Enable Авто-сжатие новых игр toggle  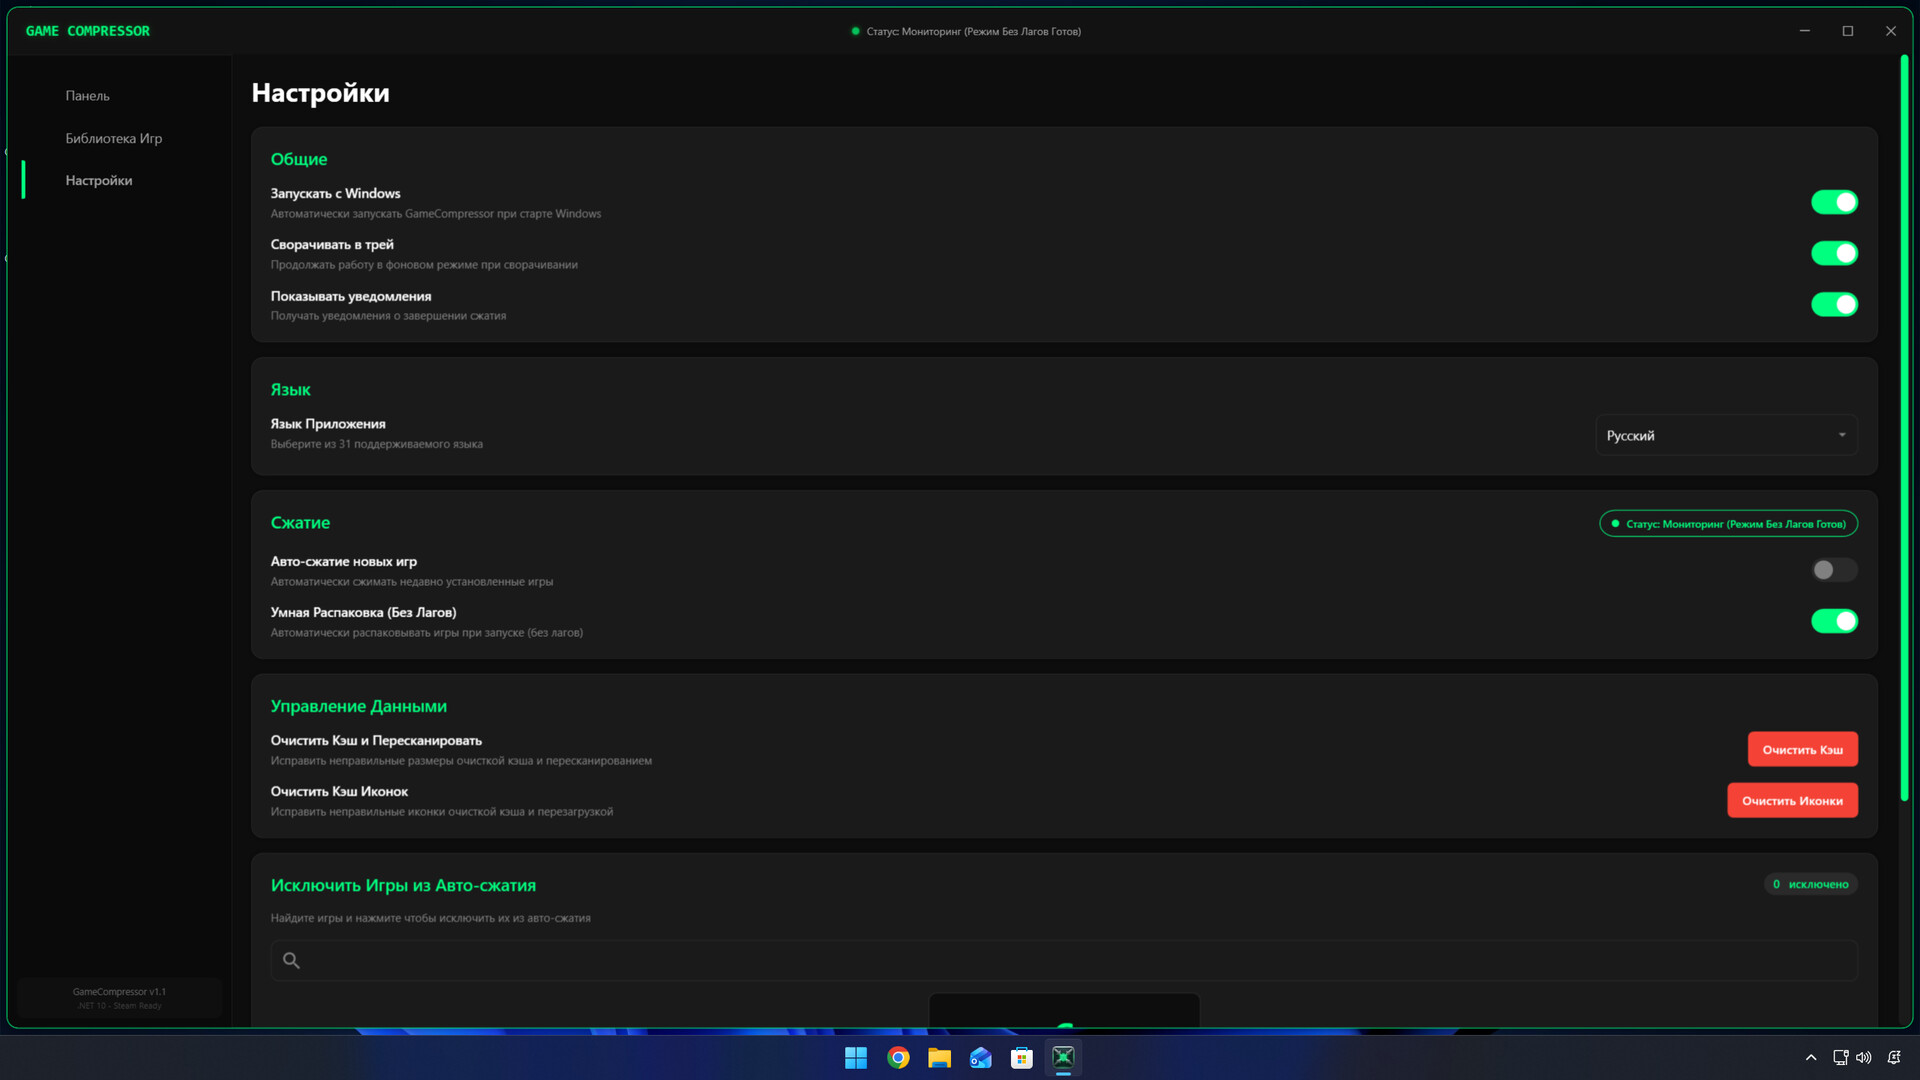click(1834, 570)
